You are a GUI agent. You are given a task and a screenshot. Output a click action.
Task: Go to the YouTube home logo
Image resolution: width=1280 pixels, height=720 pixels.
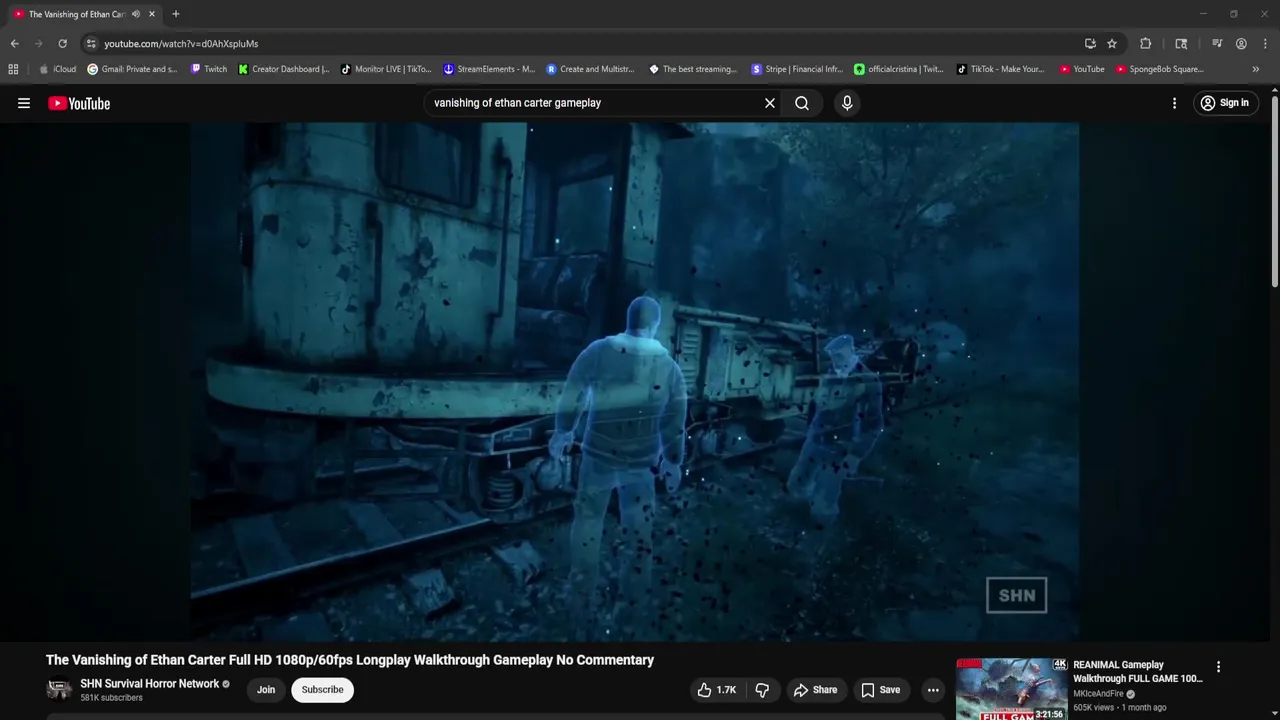point(79,103)
